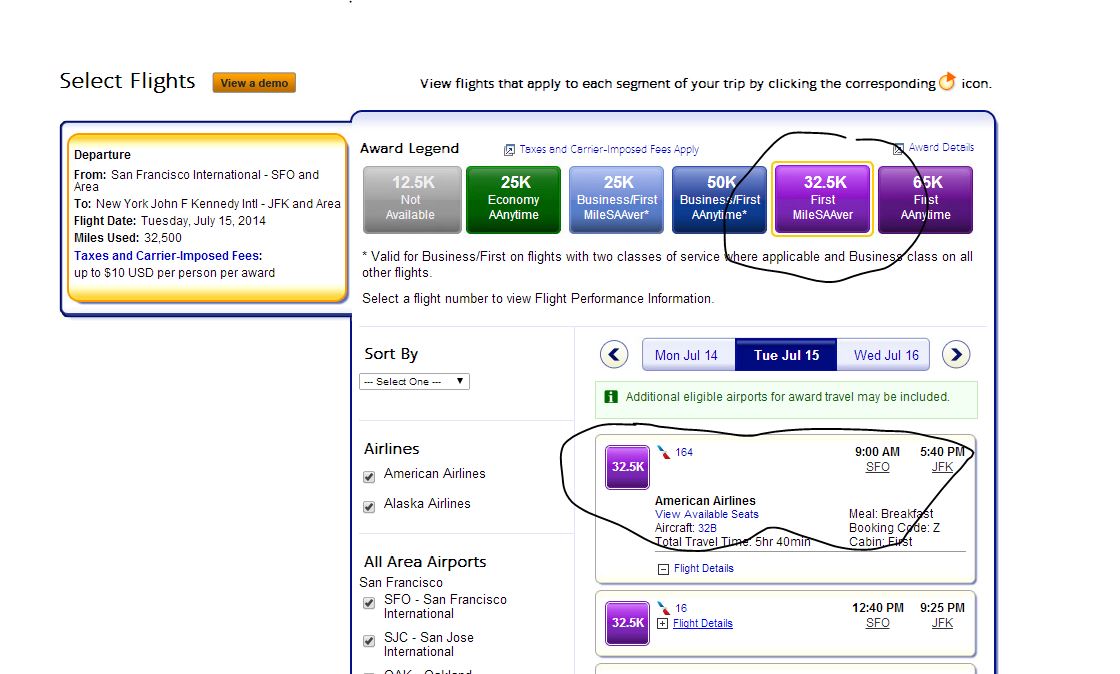The width and height of the screenshot is (1120, 674).
Task: Toggle SFO - San Francisco International checkbox
Action: click(369, 603)
